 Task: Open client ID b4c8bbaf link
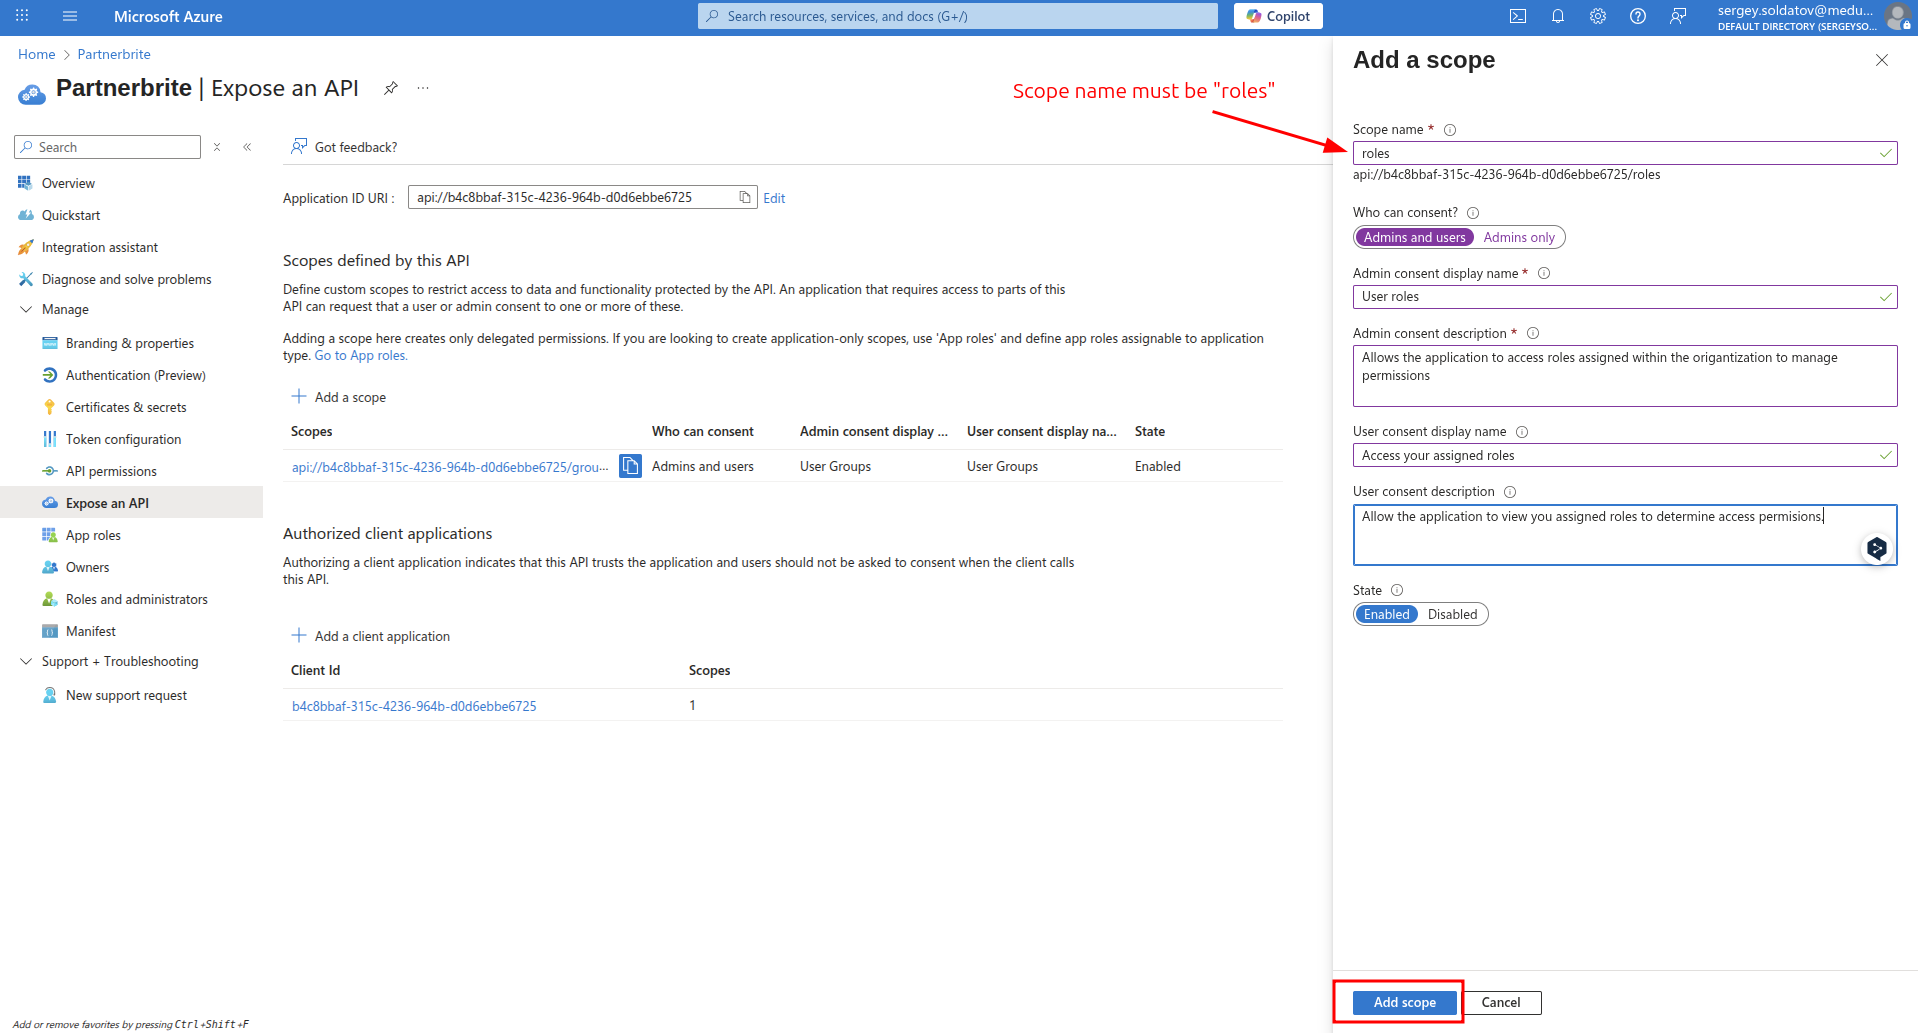click(x=414, y=706)
